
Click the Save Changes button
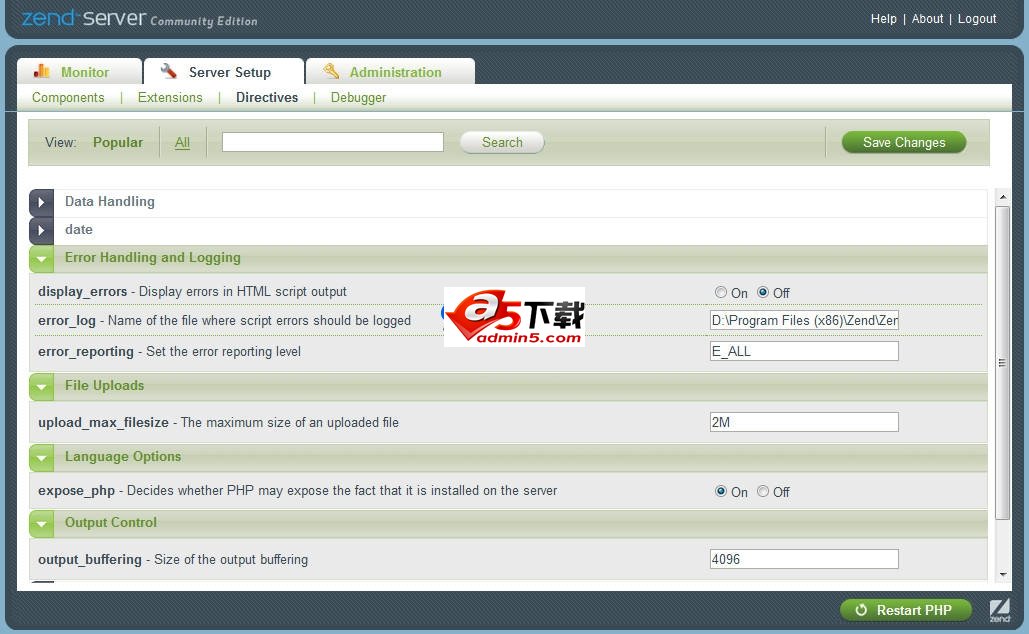[x=903, y=142]
